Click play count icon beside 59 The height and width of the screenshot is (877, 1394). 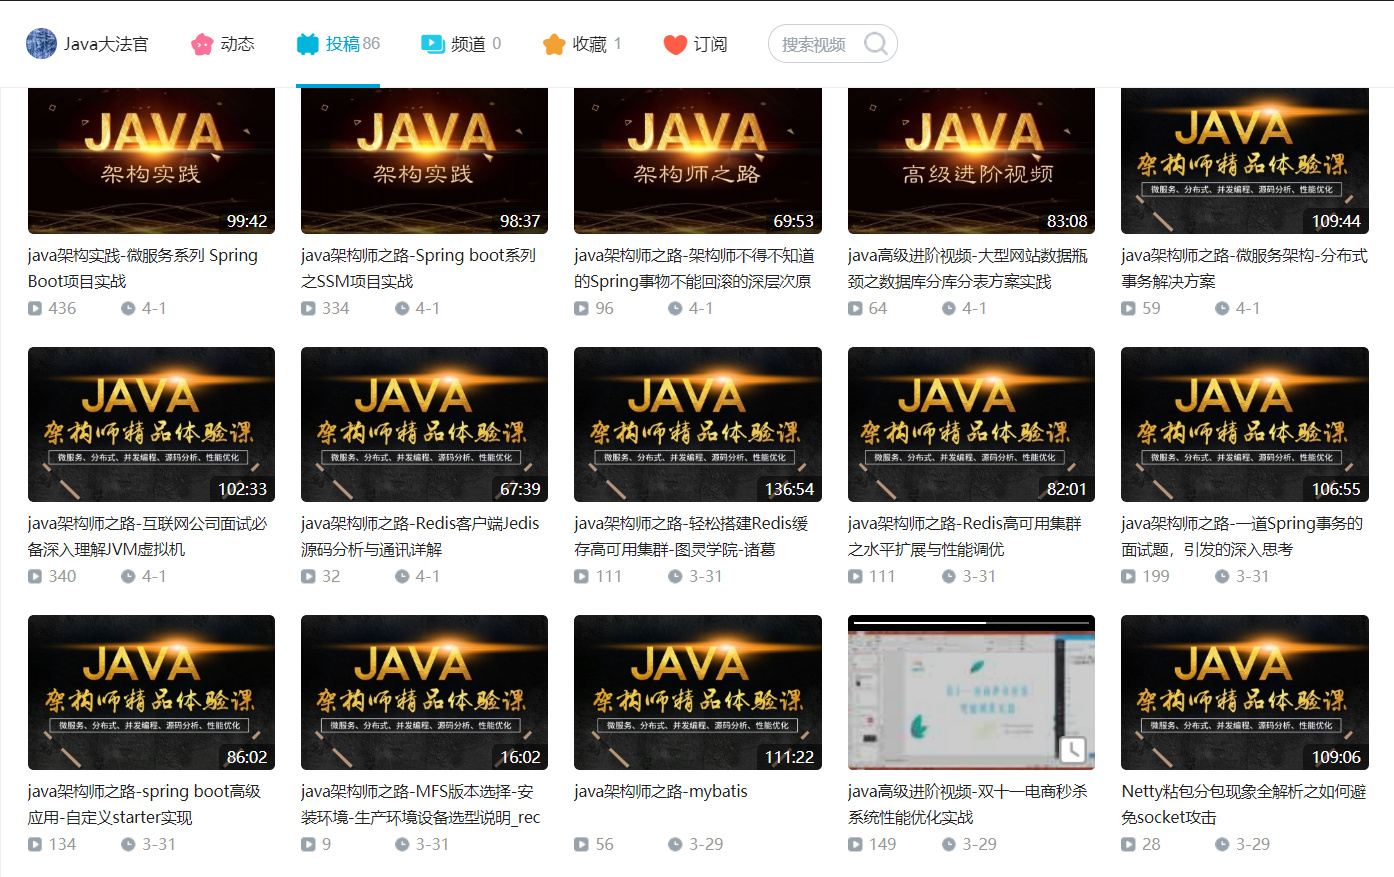point(1128,308)
